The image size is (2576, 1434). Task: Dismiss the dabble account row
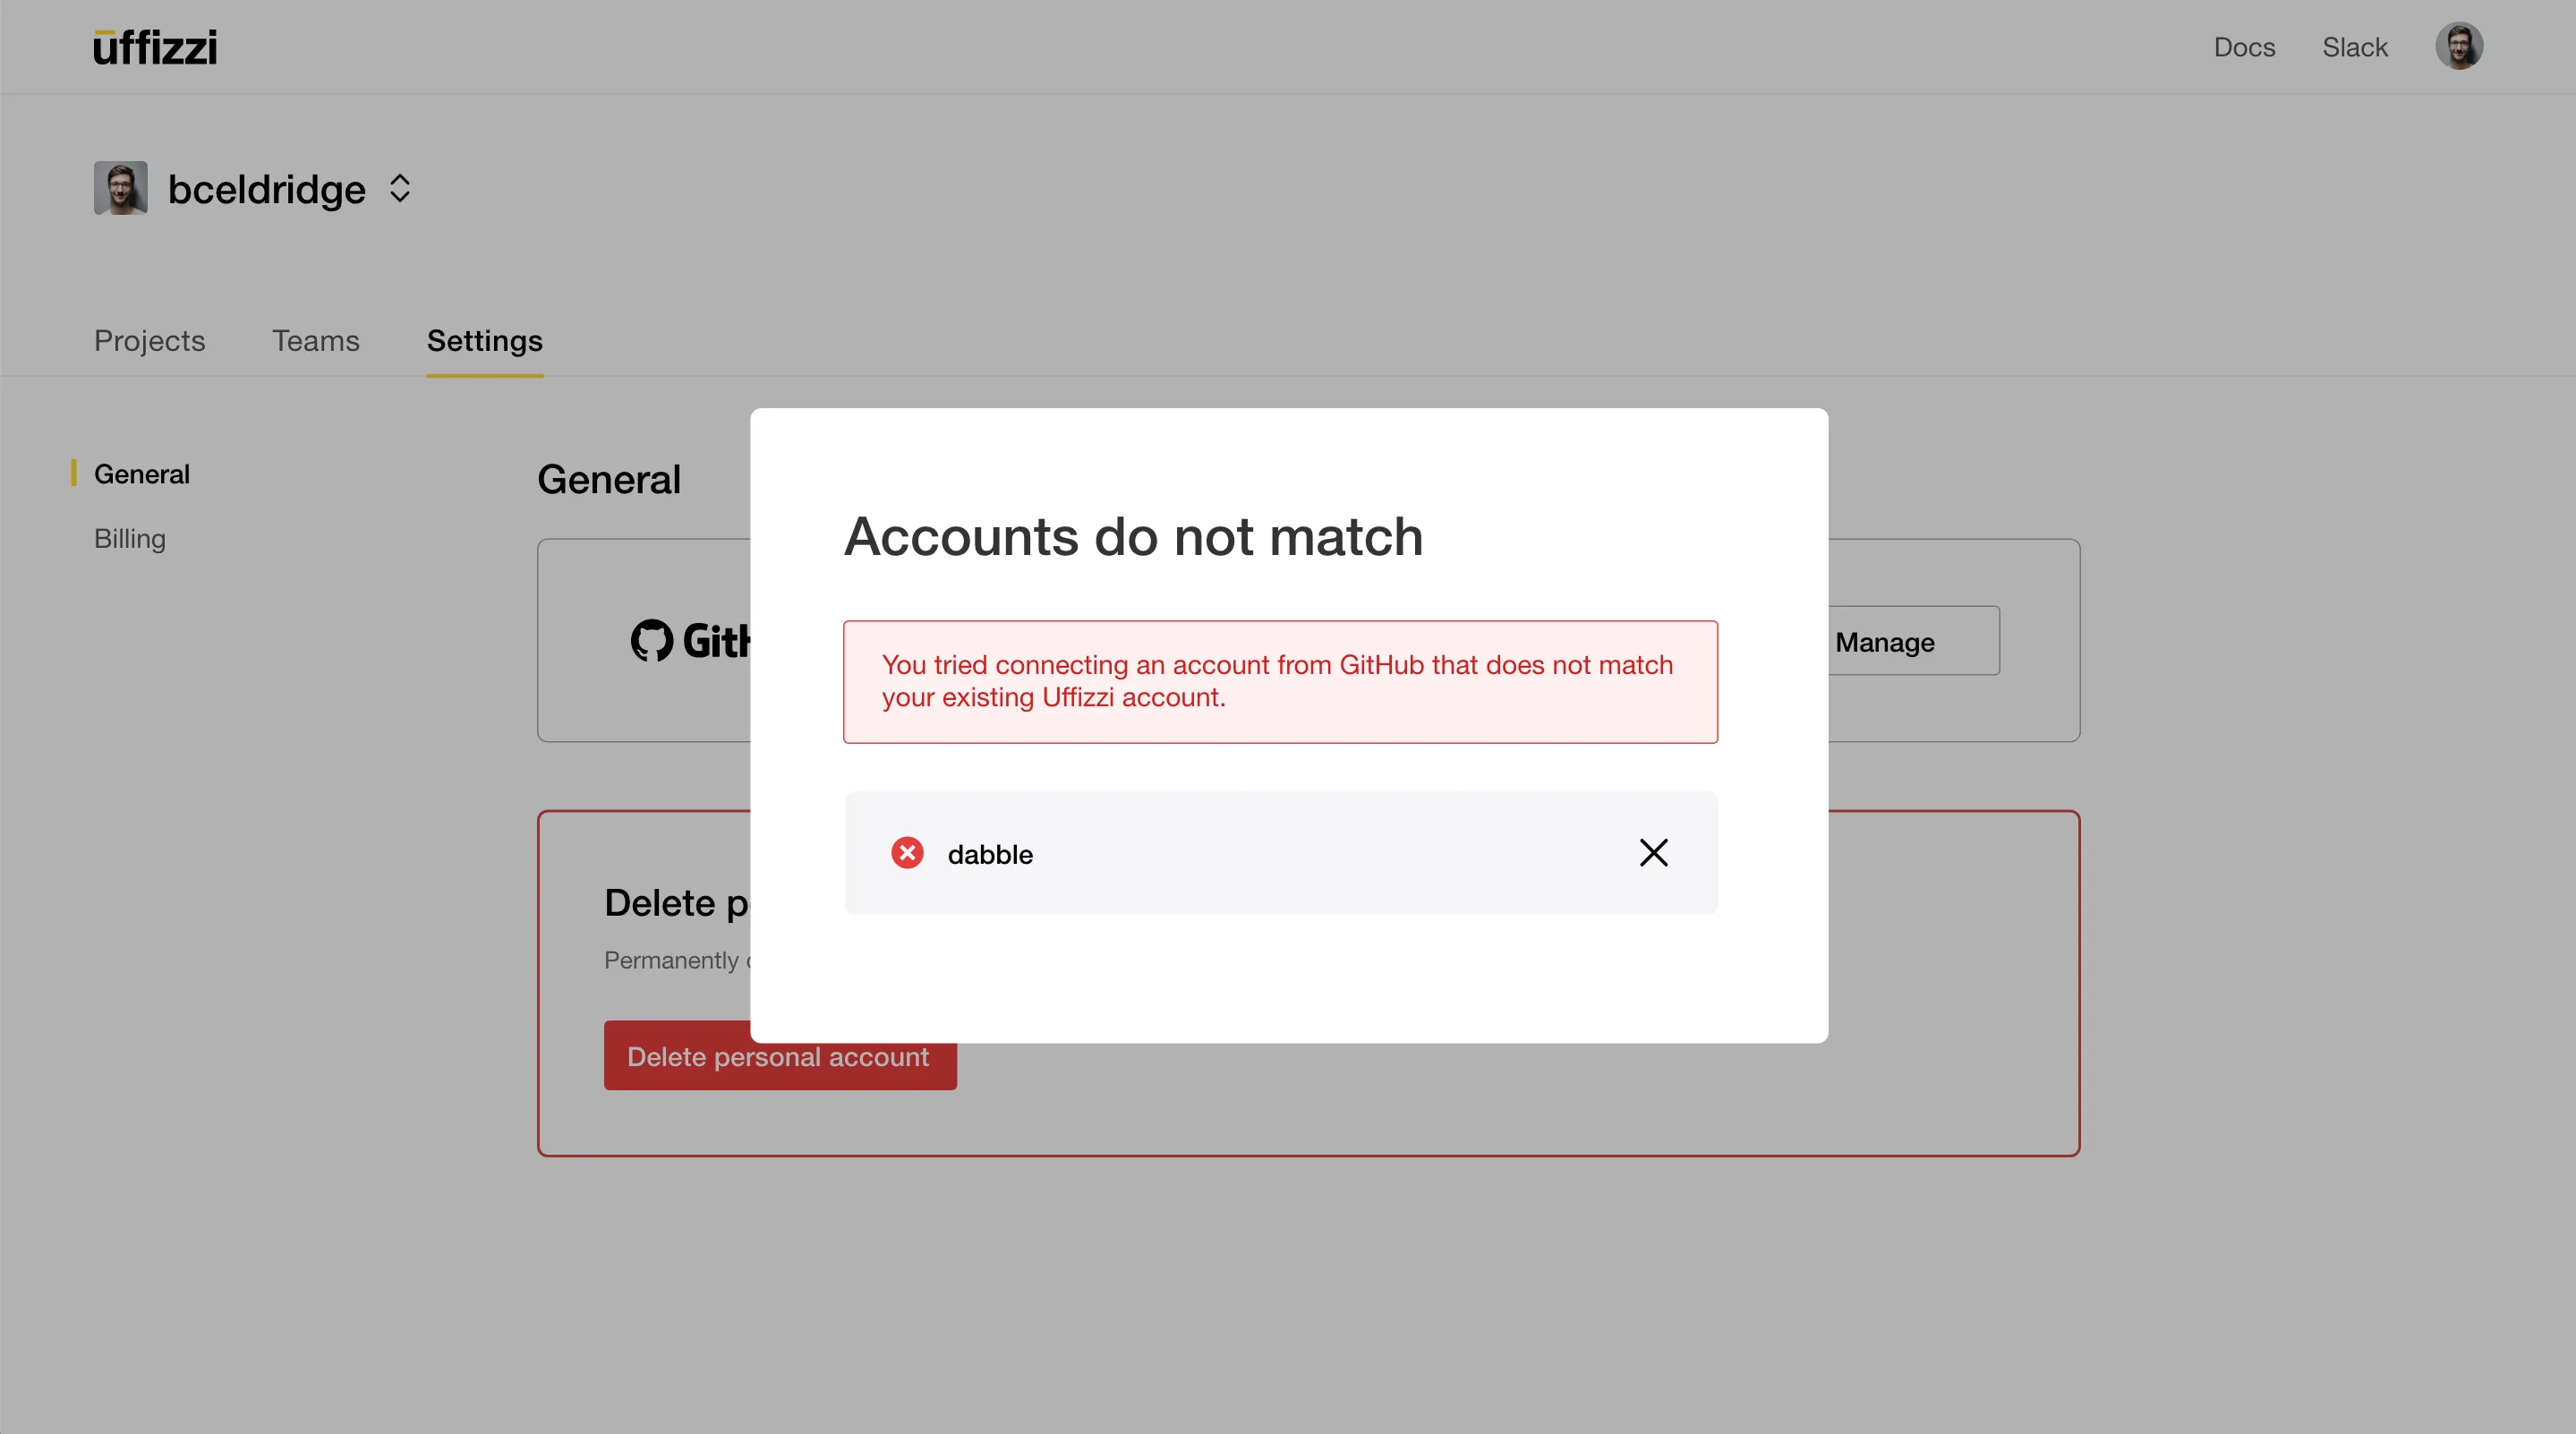click(x=1653, y=853)
